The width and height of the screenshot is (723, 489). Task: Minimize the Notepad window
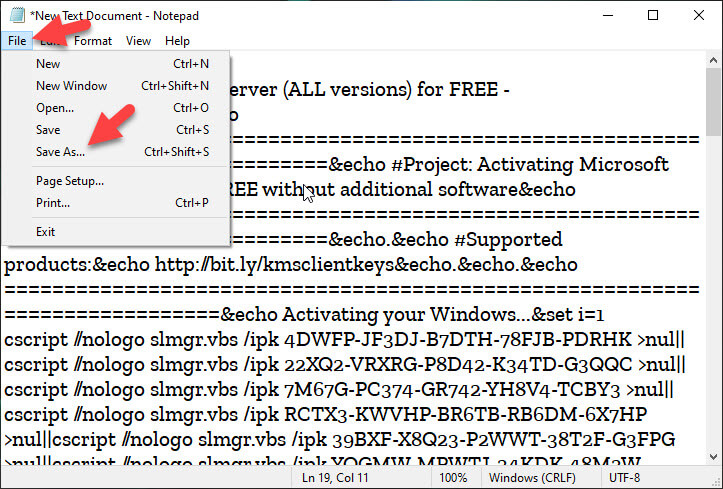(607, 15)
